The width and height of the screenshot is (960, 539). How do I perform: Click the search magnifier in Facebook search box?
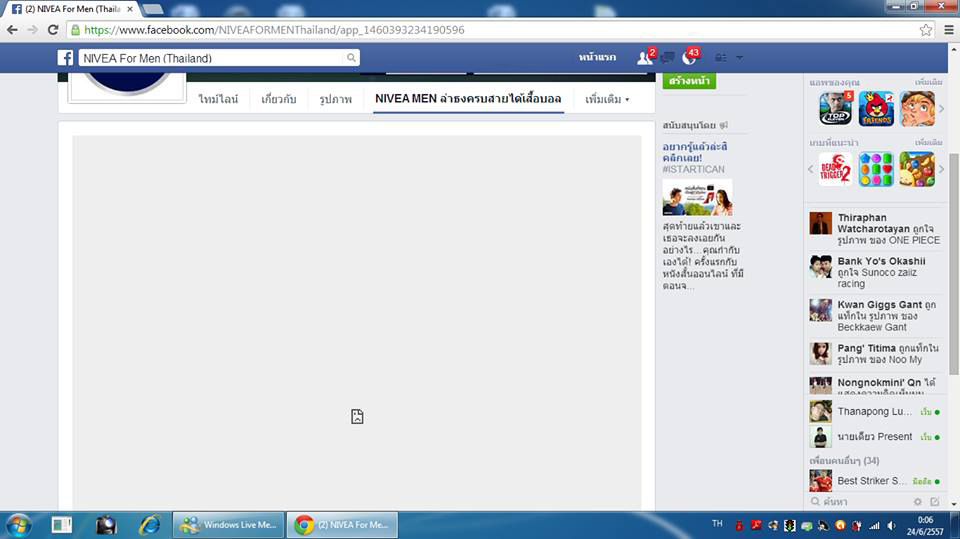(x=351, y=58)
